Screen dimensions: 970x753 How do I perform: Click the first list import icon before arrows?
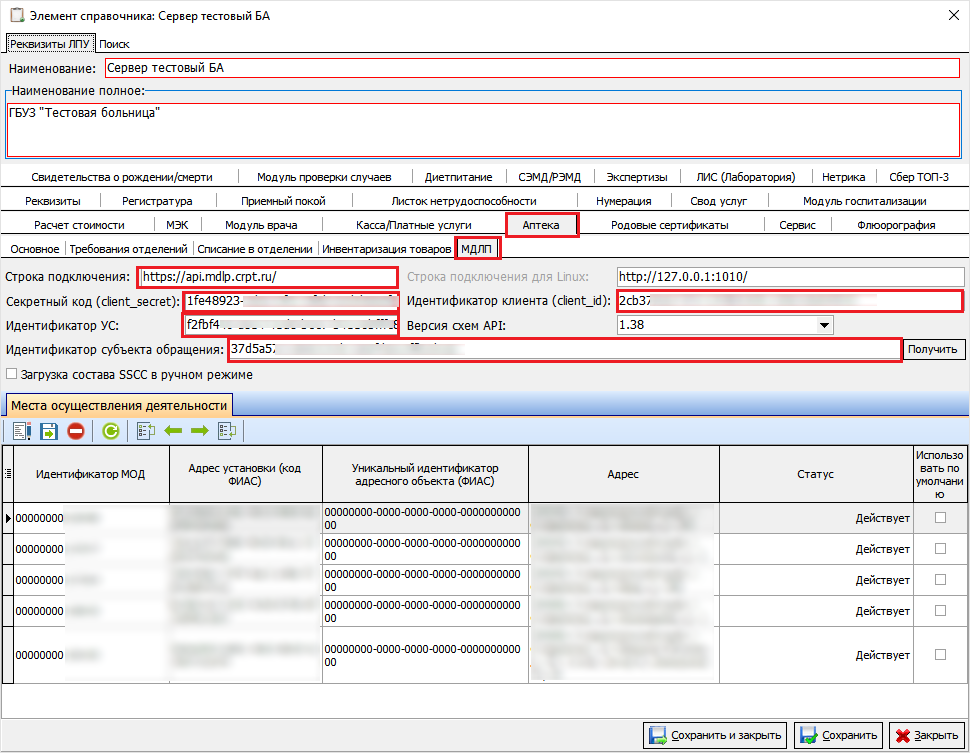[x=146, y=431]
